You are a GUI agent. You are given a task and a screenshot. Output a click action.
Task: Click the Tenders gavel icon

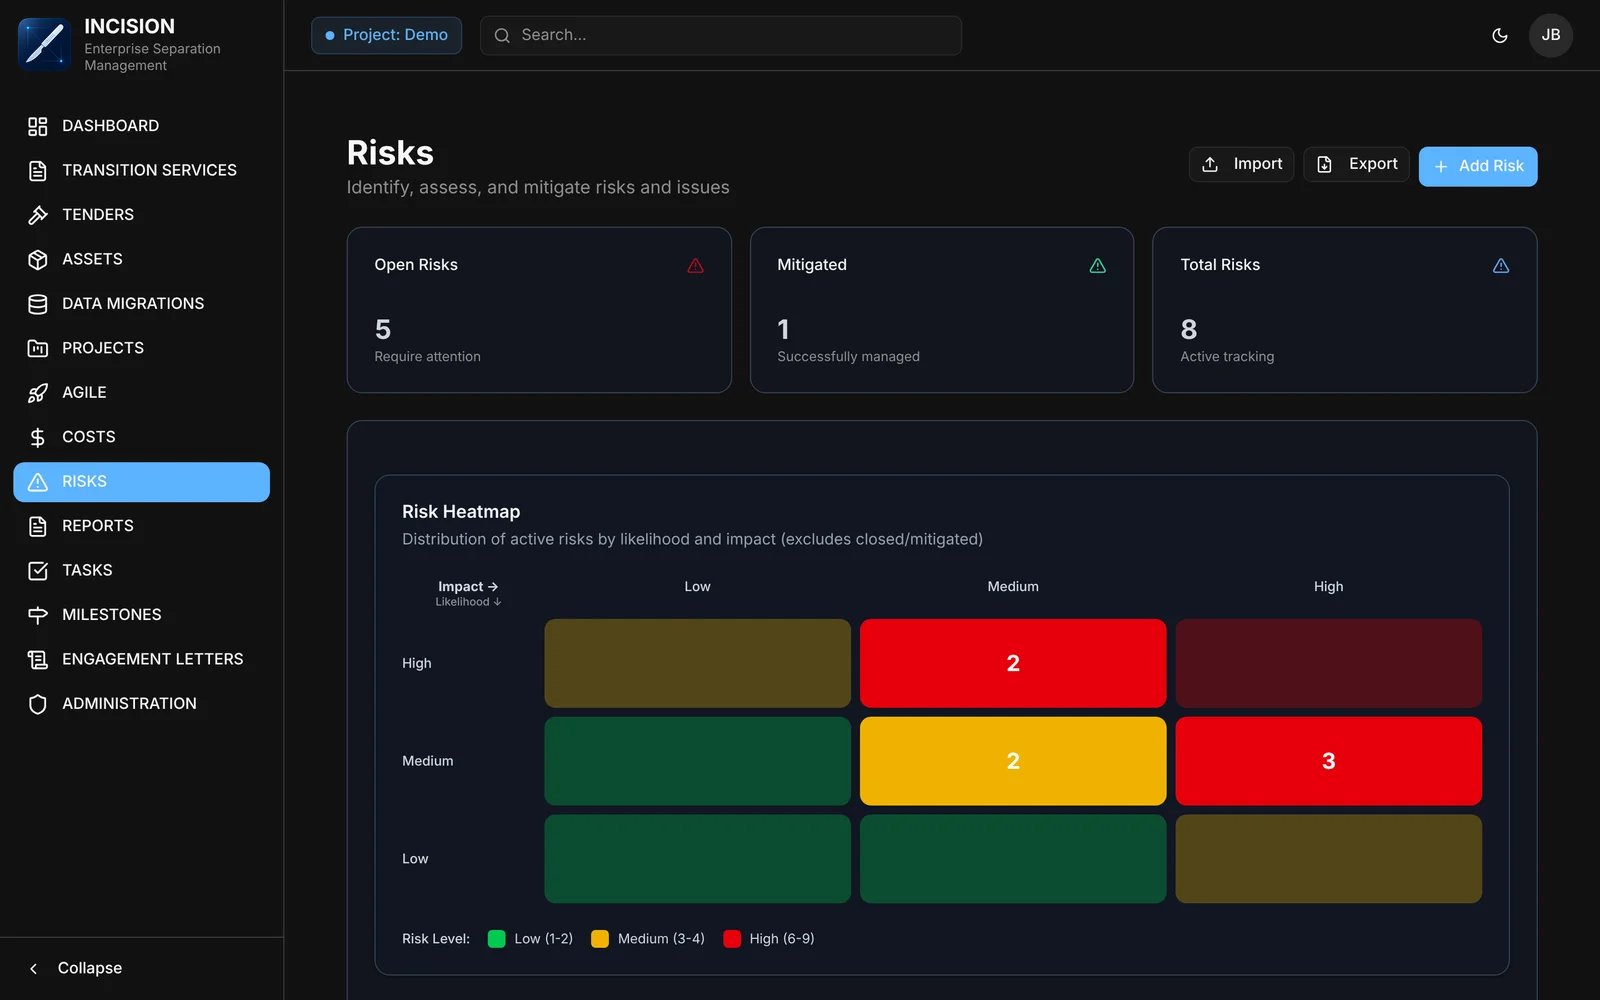tap(38, 215)
